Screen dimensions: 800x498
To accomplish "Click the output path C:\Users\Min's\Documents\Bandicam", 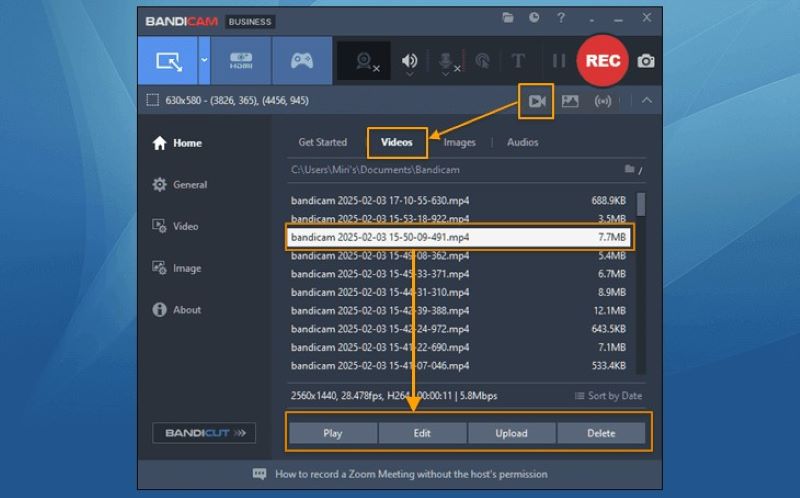I will pyautogui.click(x=375, y=169).
